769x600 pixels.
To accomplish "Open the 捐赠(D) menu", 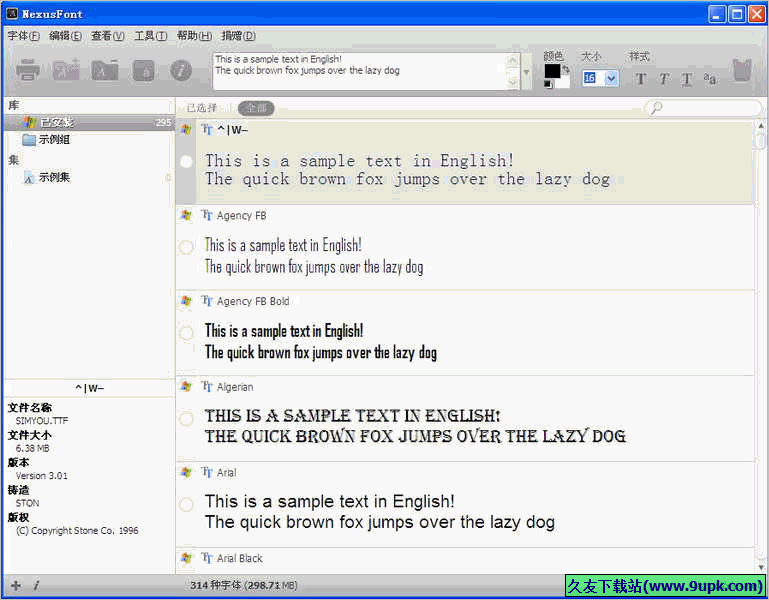I will (x=238, y=36).
